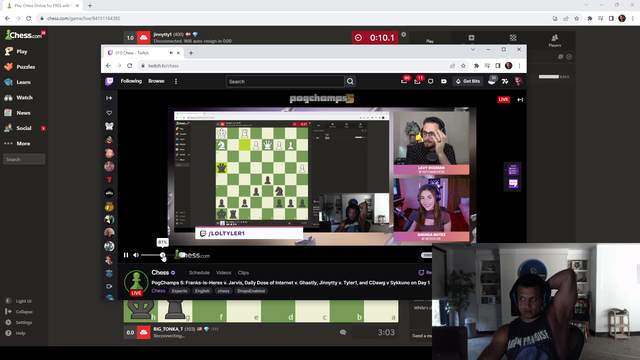Open Twitch Prime loot icon with badge 90

pos(404,81)
